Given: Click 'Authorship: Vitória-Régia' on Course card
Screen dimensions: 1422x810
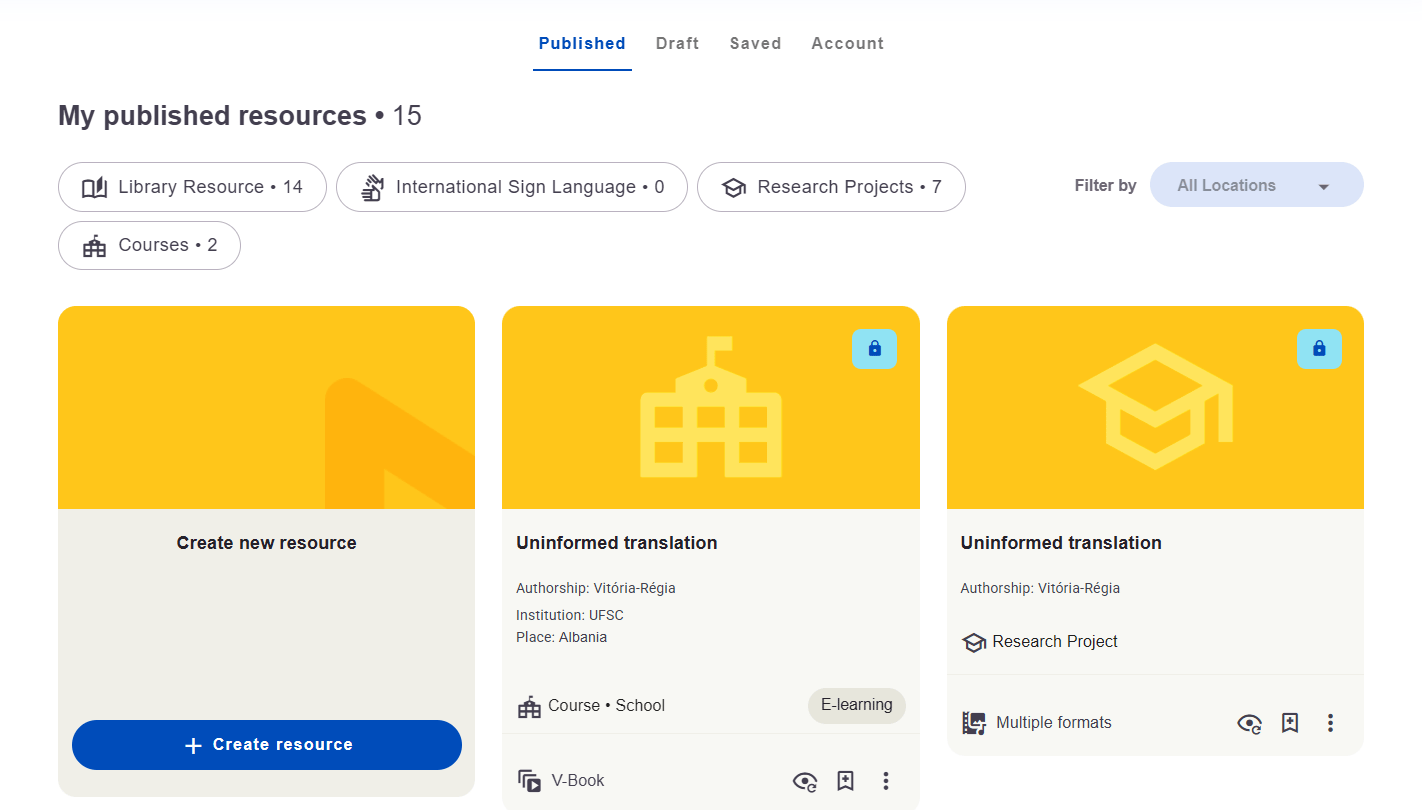Looking at the screenshot, I should click(x=596, y=588).
